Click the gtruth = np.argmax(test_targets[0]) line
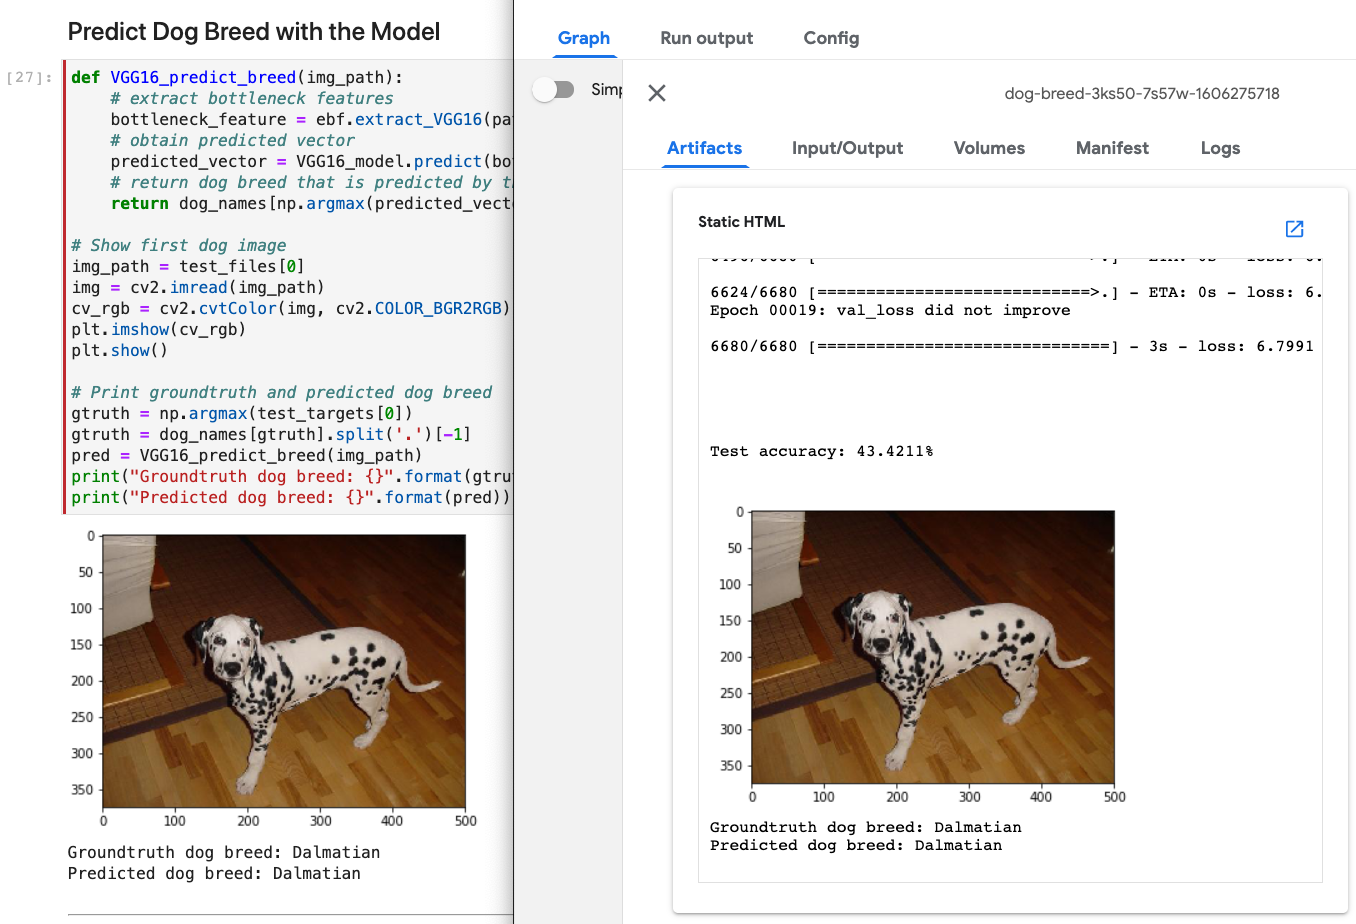Screen dimensions: 1356x924 click(x=242, y=414)
